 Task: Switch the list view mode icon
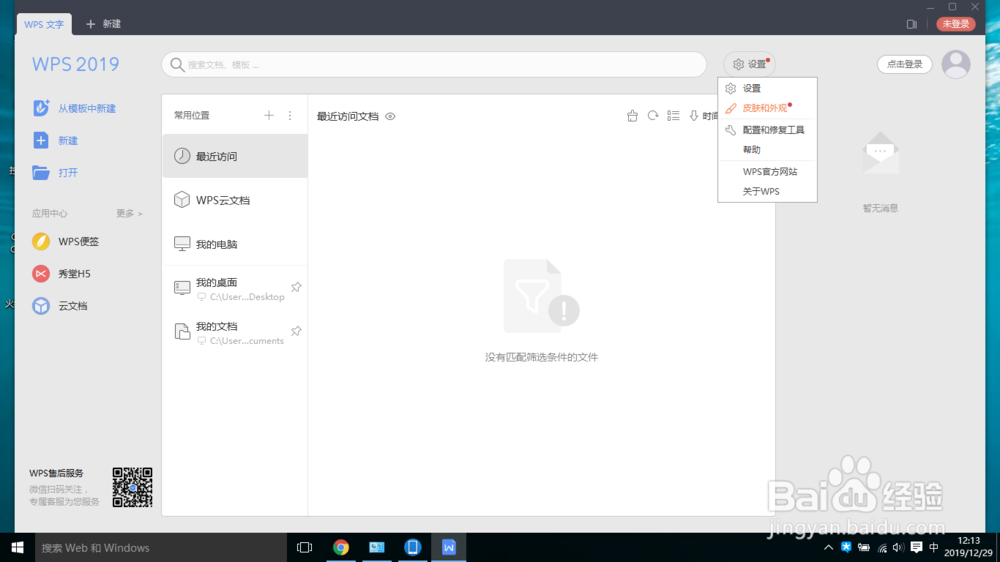673,115
